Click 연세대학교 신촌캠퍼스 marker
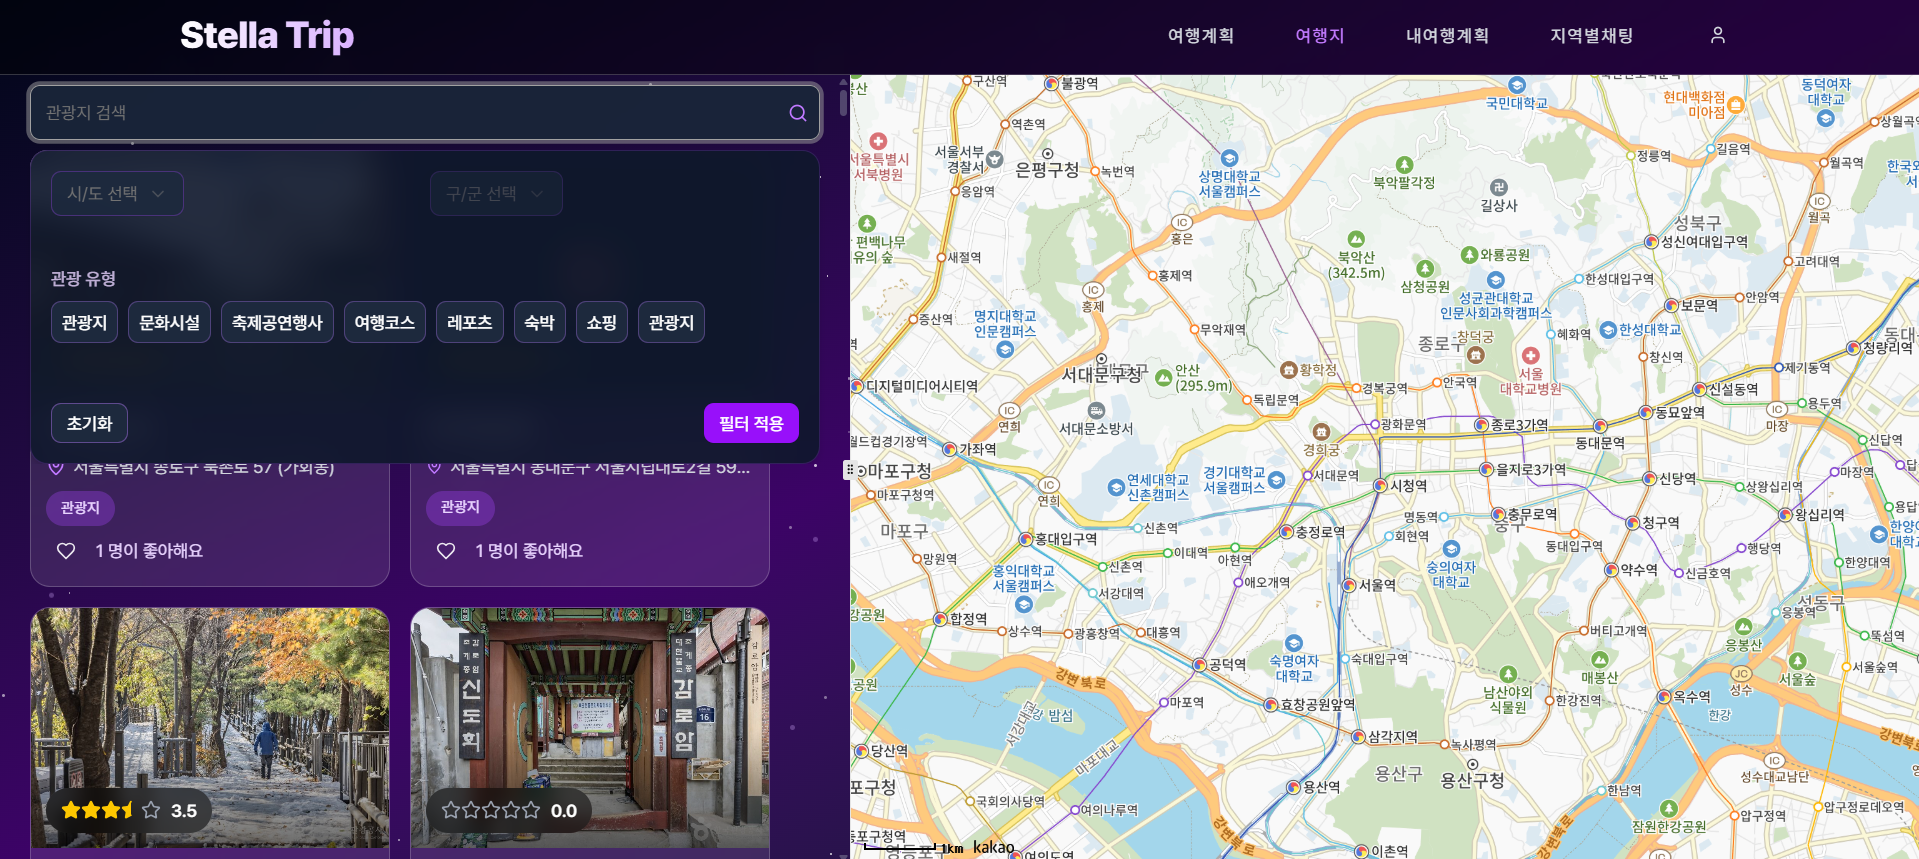 (1116, 488)
